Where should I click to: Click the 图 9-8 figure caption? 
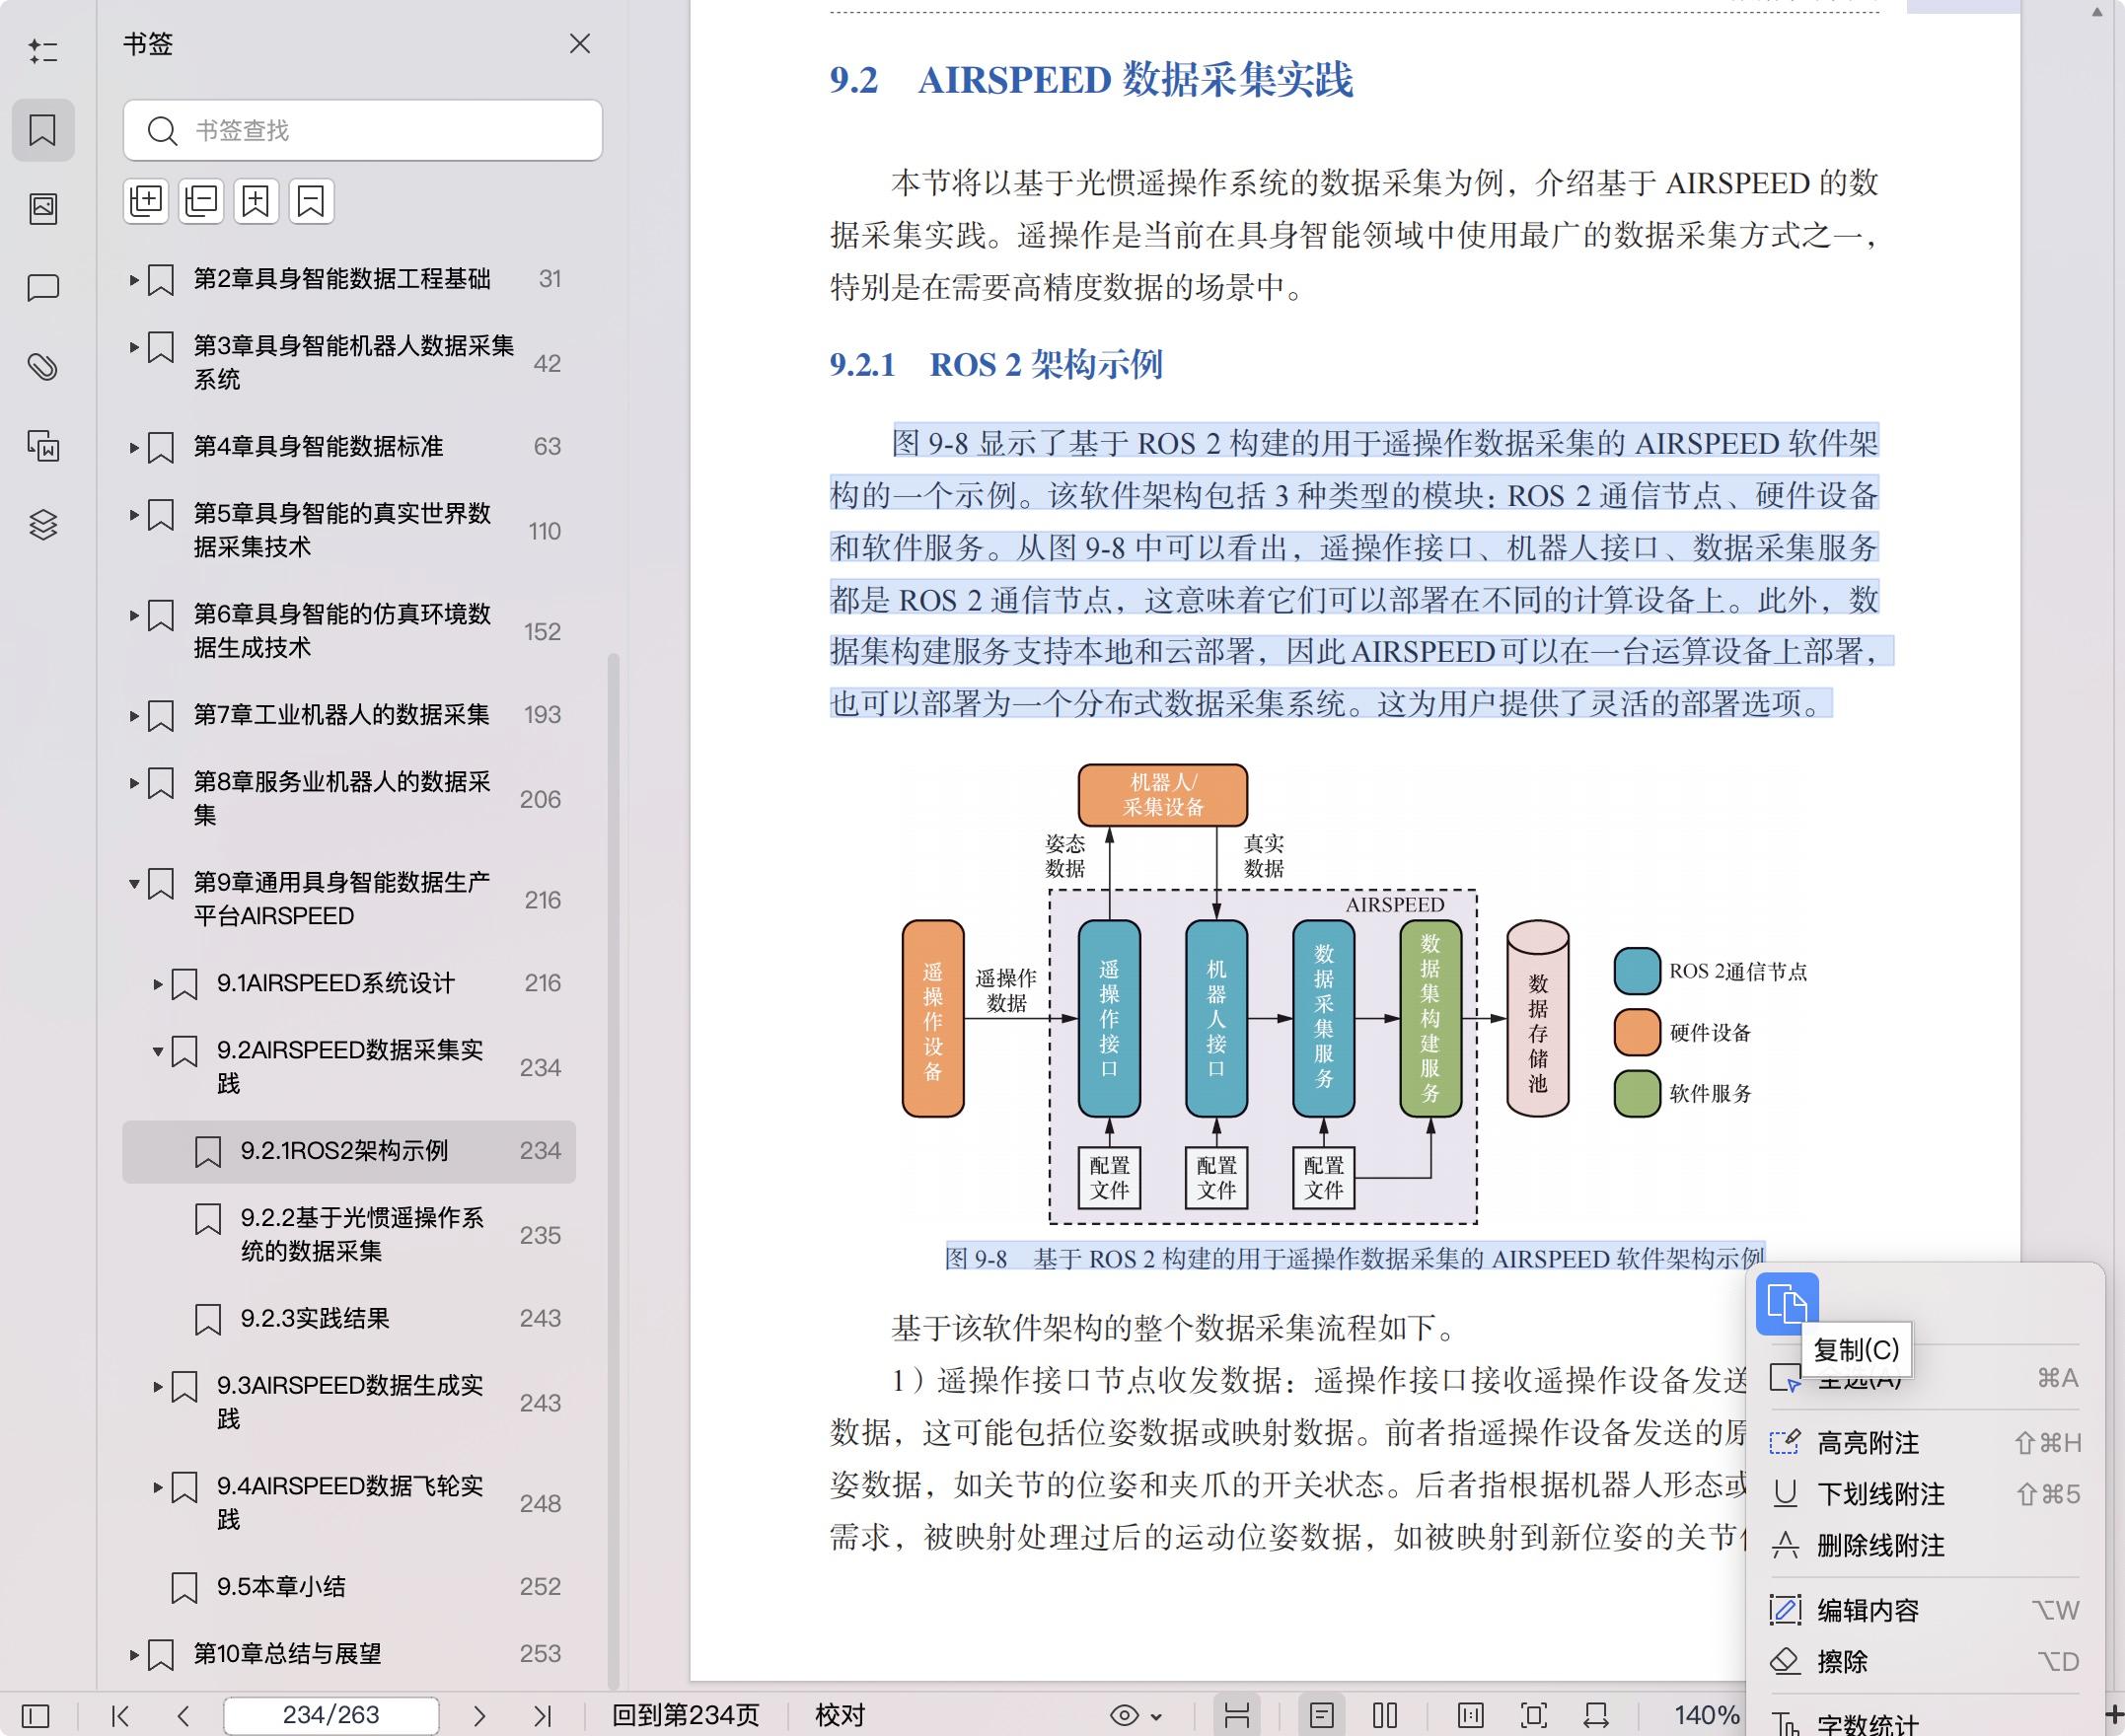pyautogui.click(x=1355, y=1258)
